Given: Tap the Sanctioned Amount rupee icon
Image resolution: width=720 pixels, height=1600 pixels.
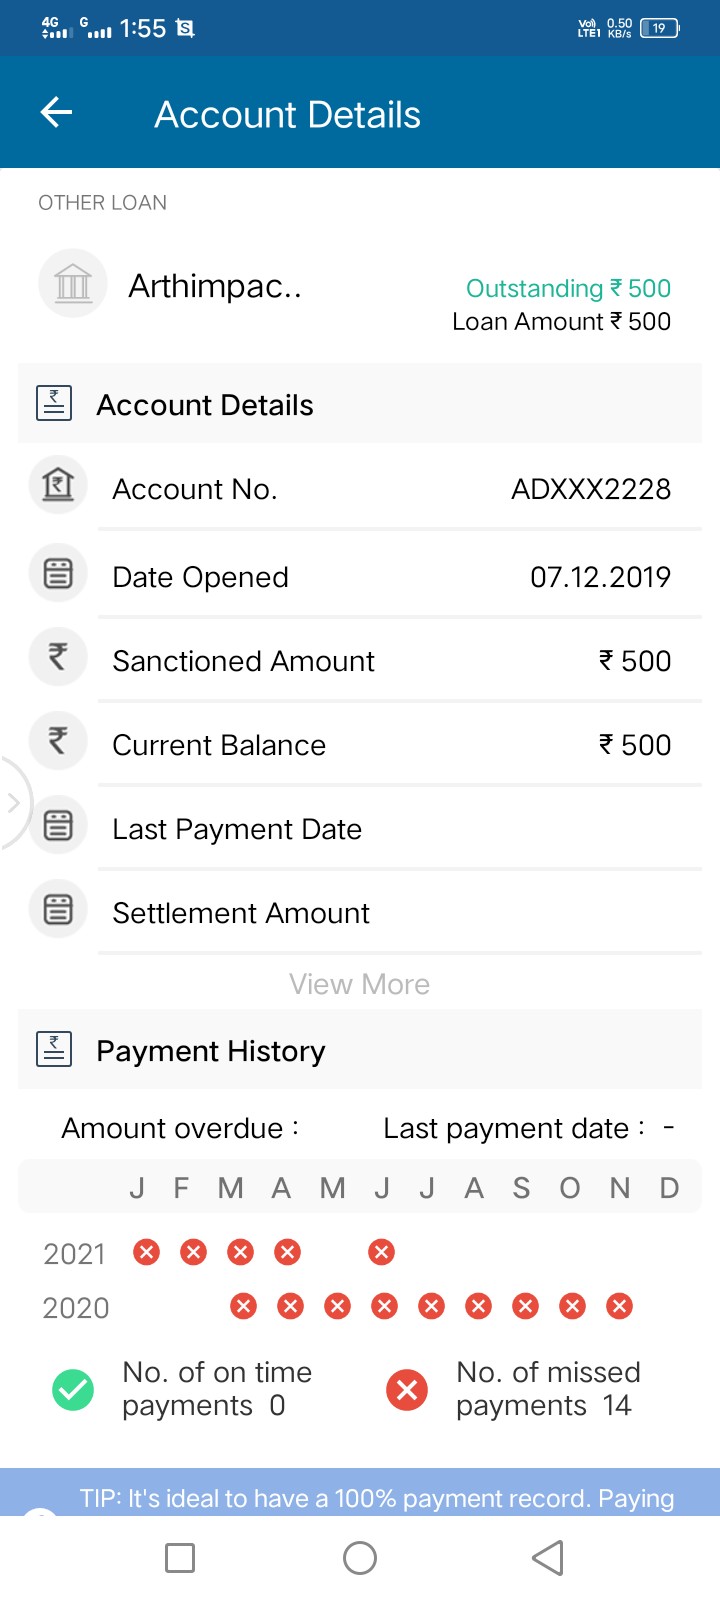Looking at the screenshot, I should 58,657.
